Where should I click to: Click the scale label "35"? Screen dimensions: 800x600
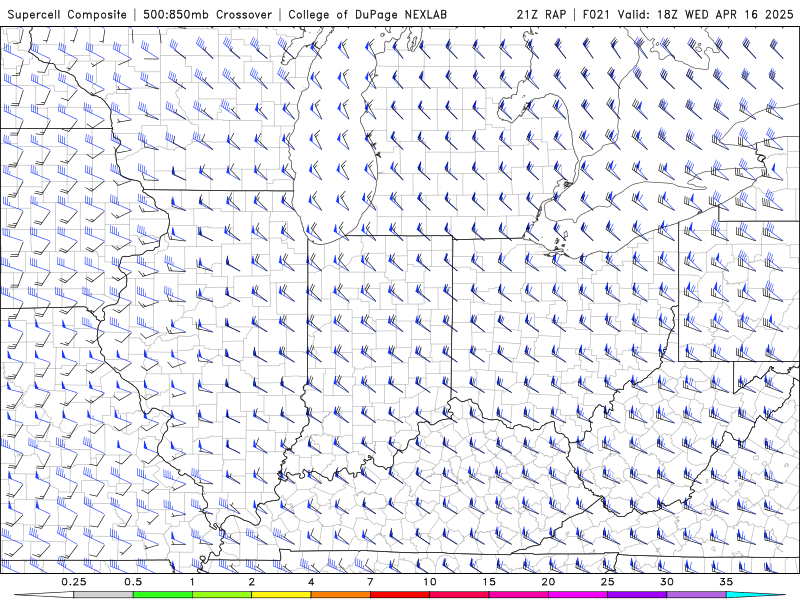[x=726, y=582]
